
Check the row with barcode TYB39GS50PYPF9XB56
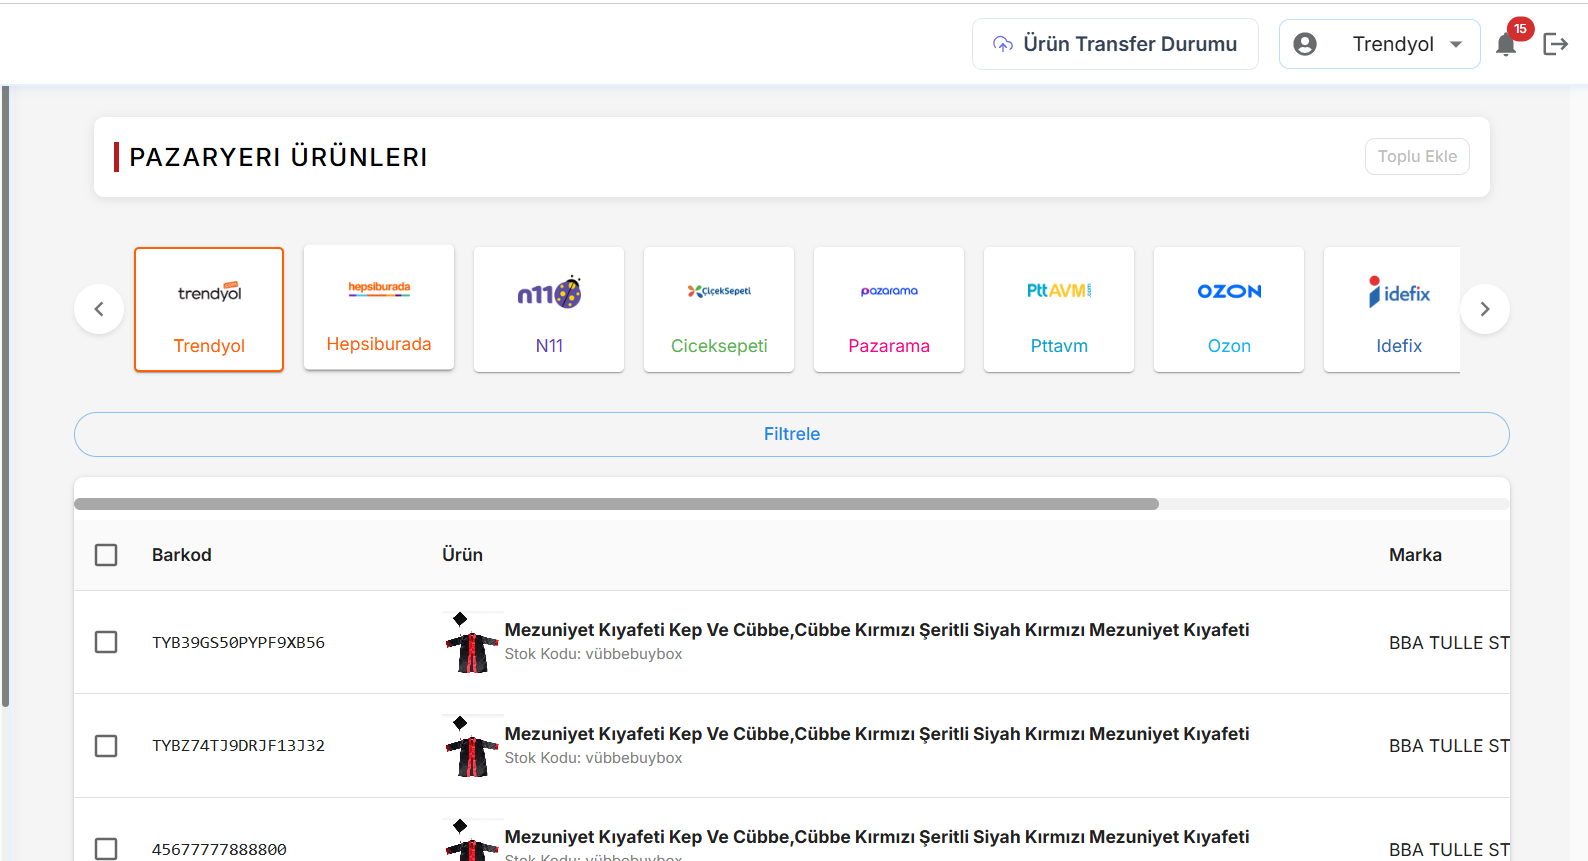(x=106, y=642)
